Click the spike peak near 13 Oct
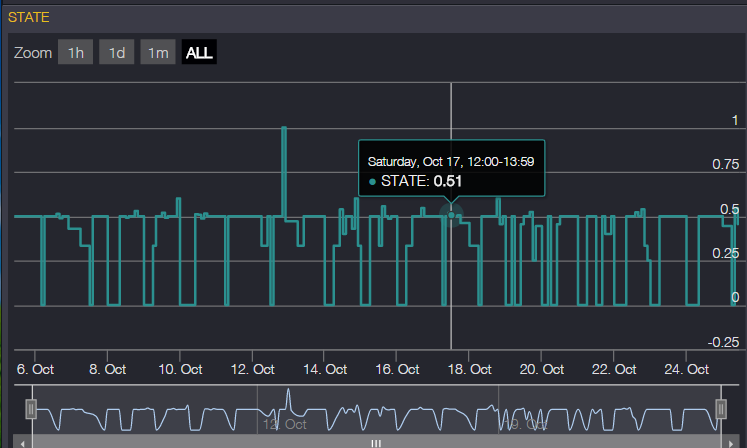The width and height of the screenshot is (747, 448). (284, 128)
